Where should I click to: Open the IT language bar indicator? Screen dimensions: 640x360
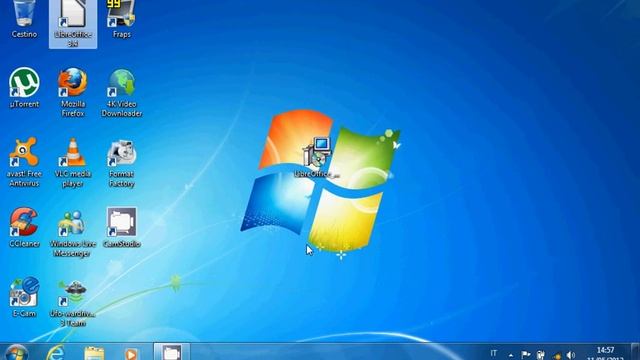pyautogui.click(x=494, y=353)
